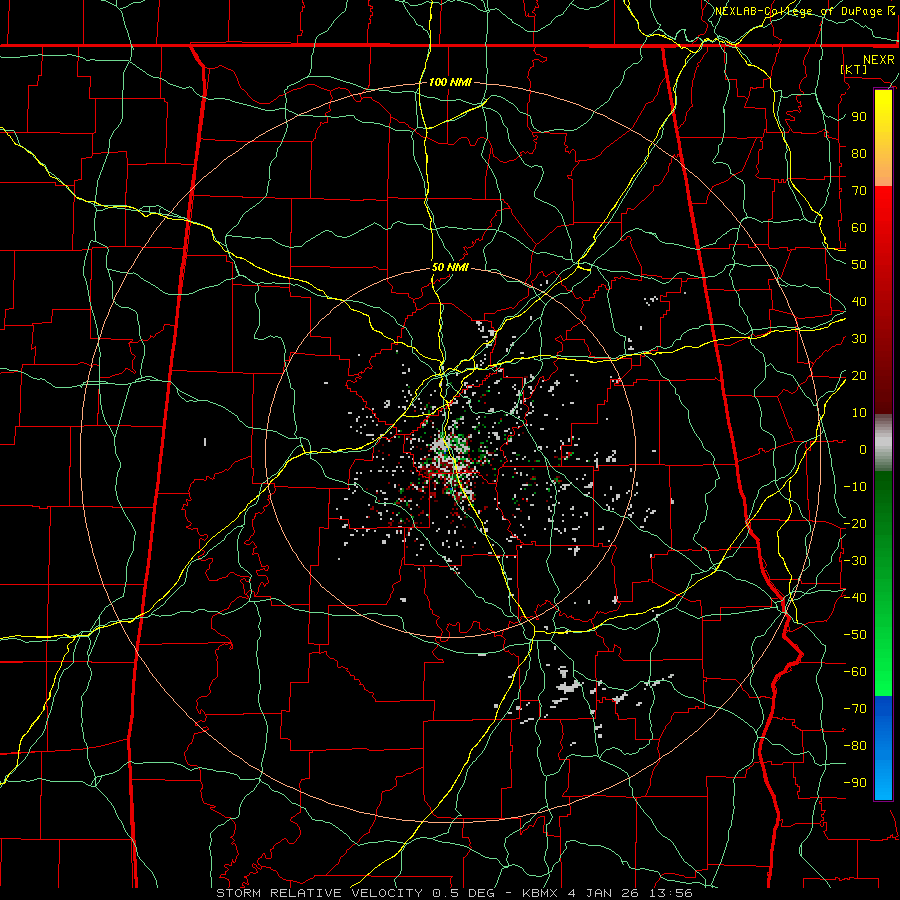Click the 20 value on velocity scale
Image resolution: width=900 pixels, height=900 pixels.
point(859,376)
